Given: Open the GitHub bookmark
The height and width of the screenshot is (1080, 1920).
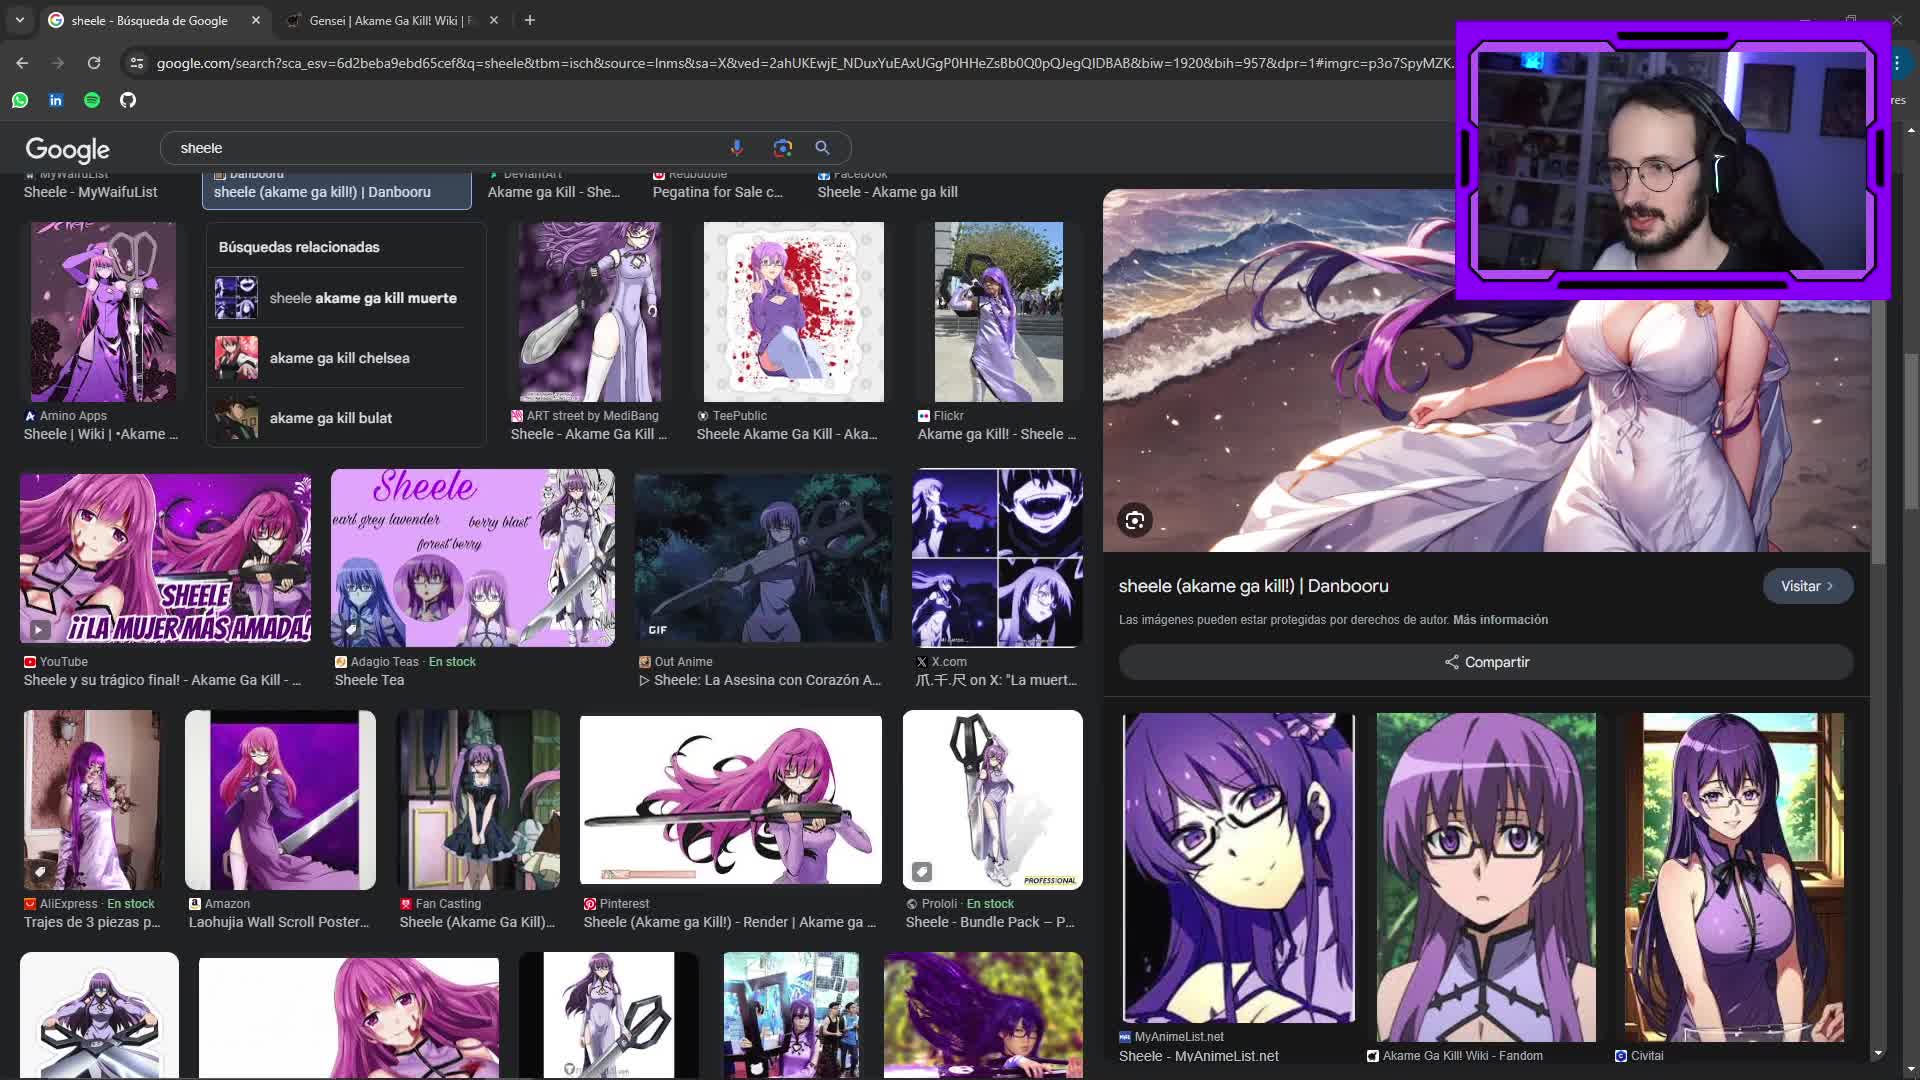Looking at the screenshot, I should point(128,100).
